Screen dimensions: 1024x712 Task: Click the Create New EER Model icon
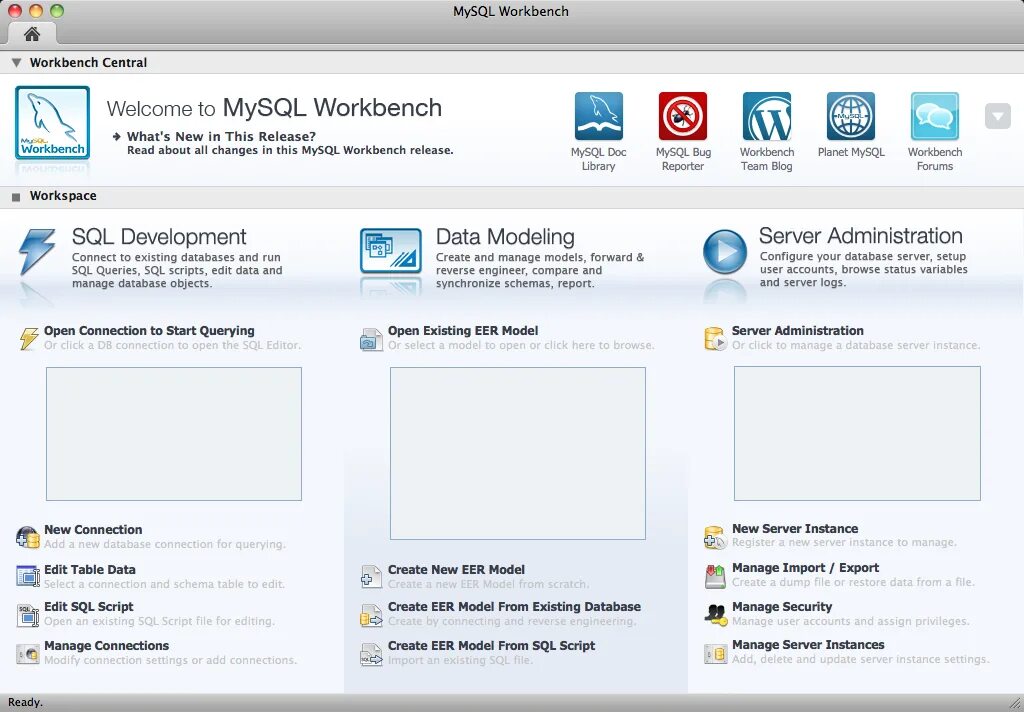[x=371, y=577]
